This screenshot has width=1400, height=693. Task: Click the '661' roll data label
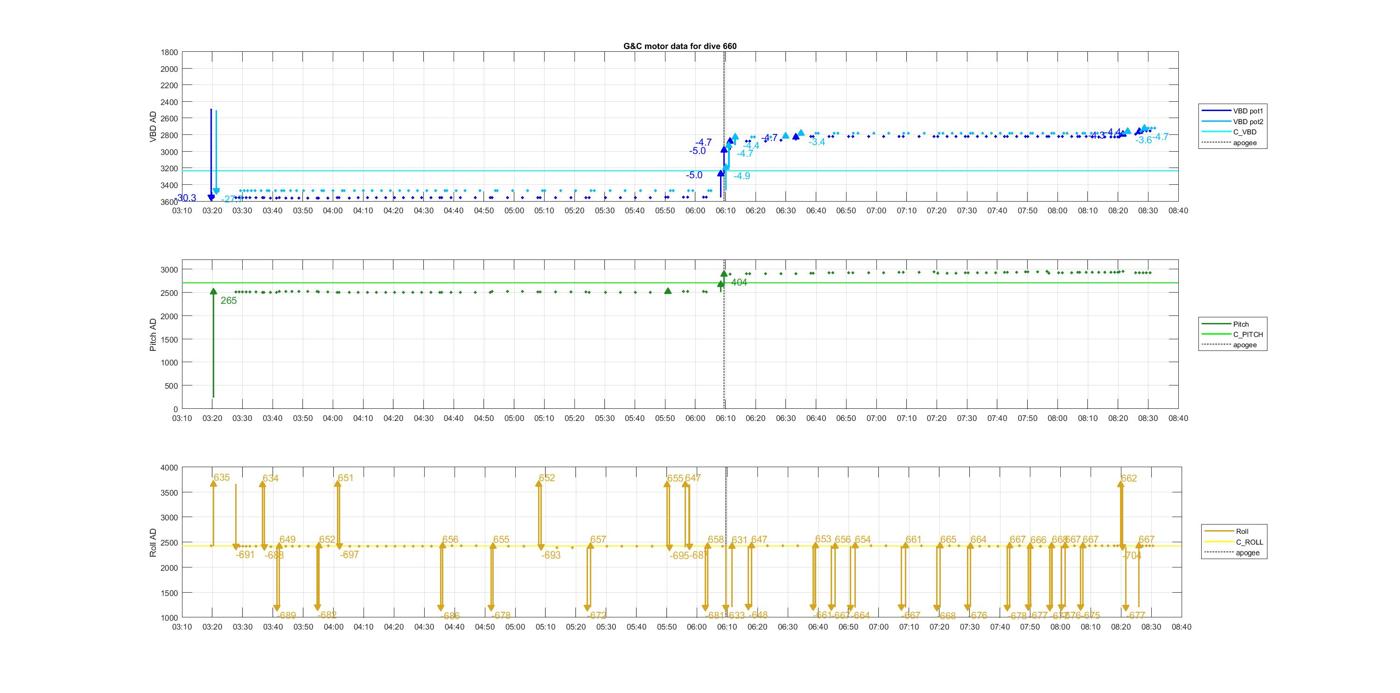[x=914, y=540]
